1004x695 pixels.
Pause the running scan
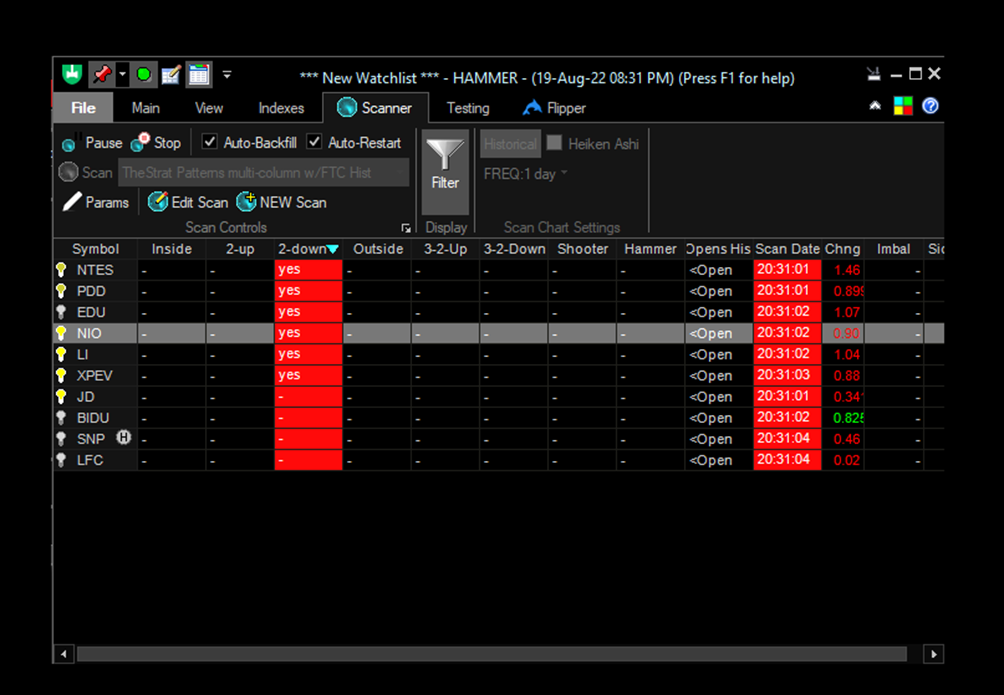point(92,143)
